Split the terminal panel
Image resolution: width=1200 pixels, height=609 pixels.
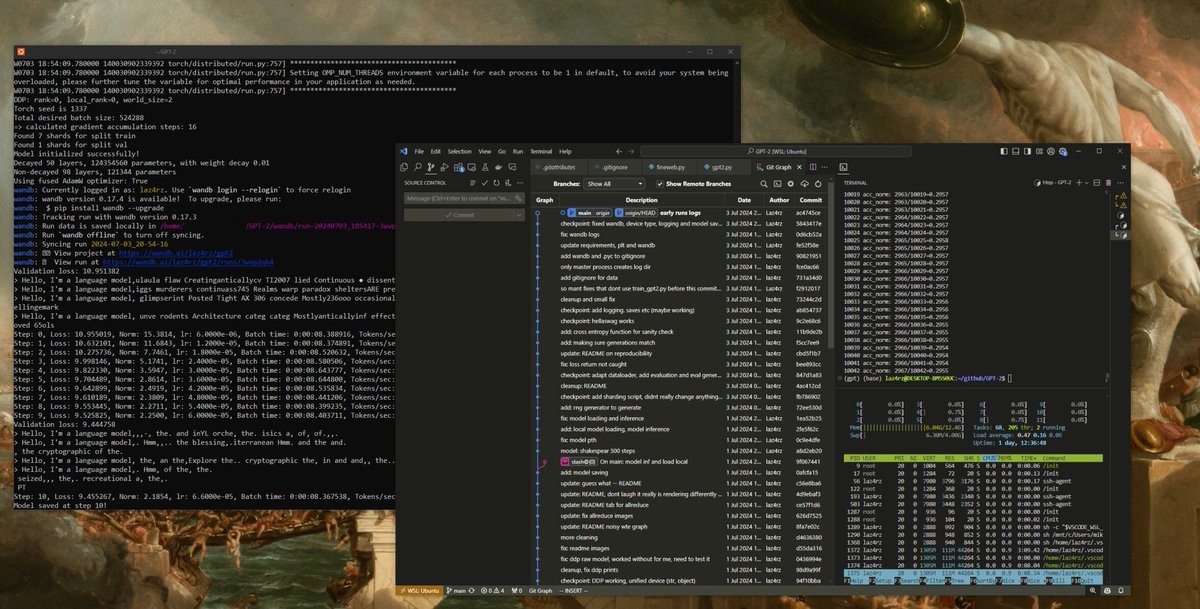pyautogui.click(x=1096, y=183)
